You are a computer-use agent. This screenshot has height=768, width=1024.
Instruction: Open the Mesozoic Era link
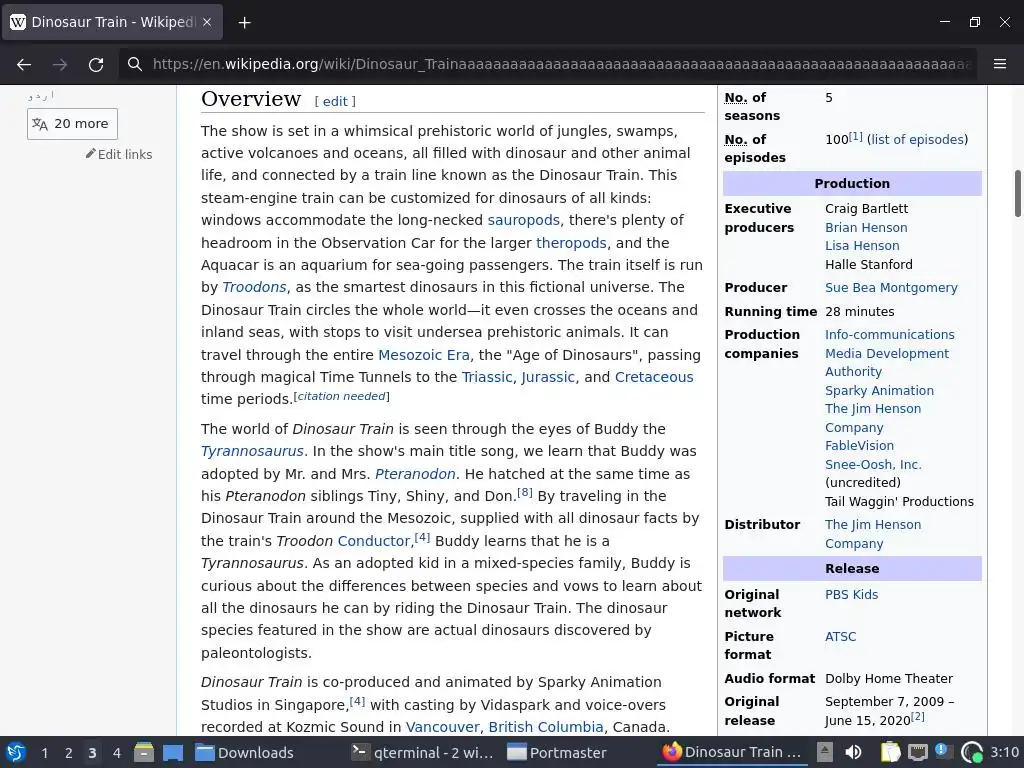click(423, 355)
